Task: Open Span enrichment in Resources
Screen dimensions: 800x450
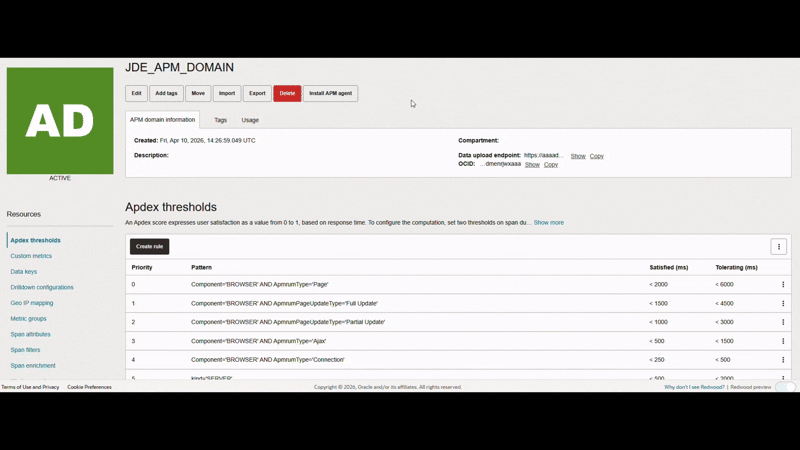Action: click(x=33, y=366)
